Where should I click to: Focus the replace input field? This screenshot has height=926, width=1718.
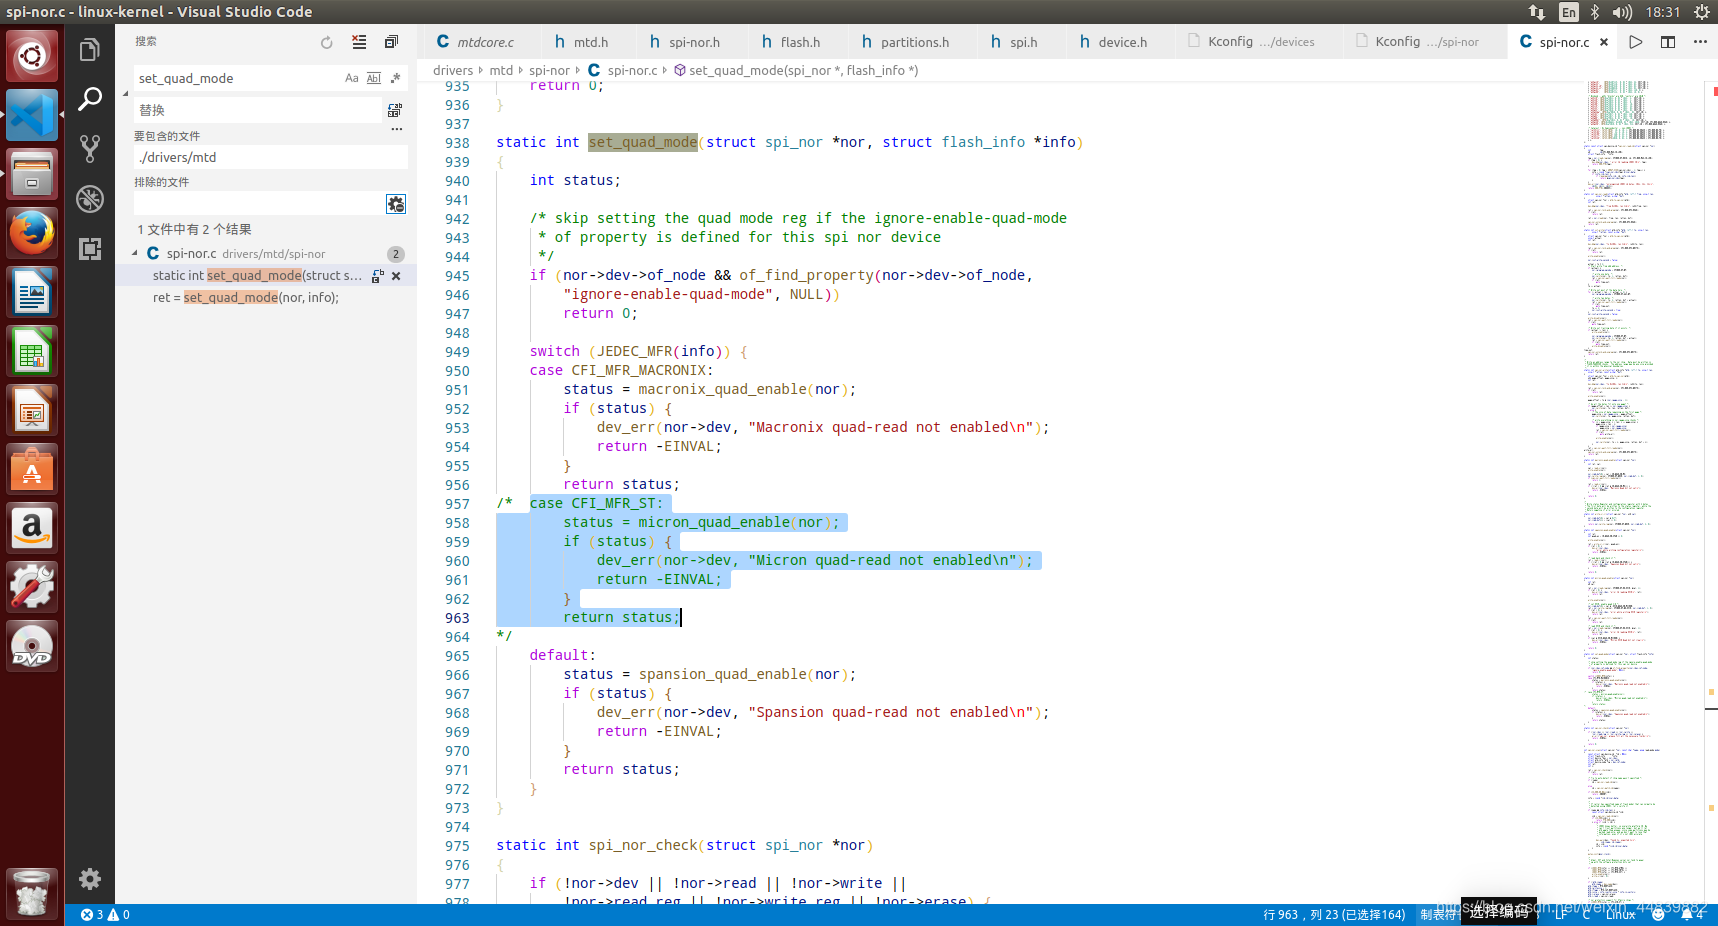click(x=258, y=110)
